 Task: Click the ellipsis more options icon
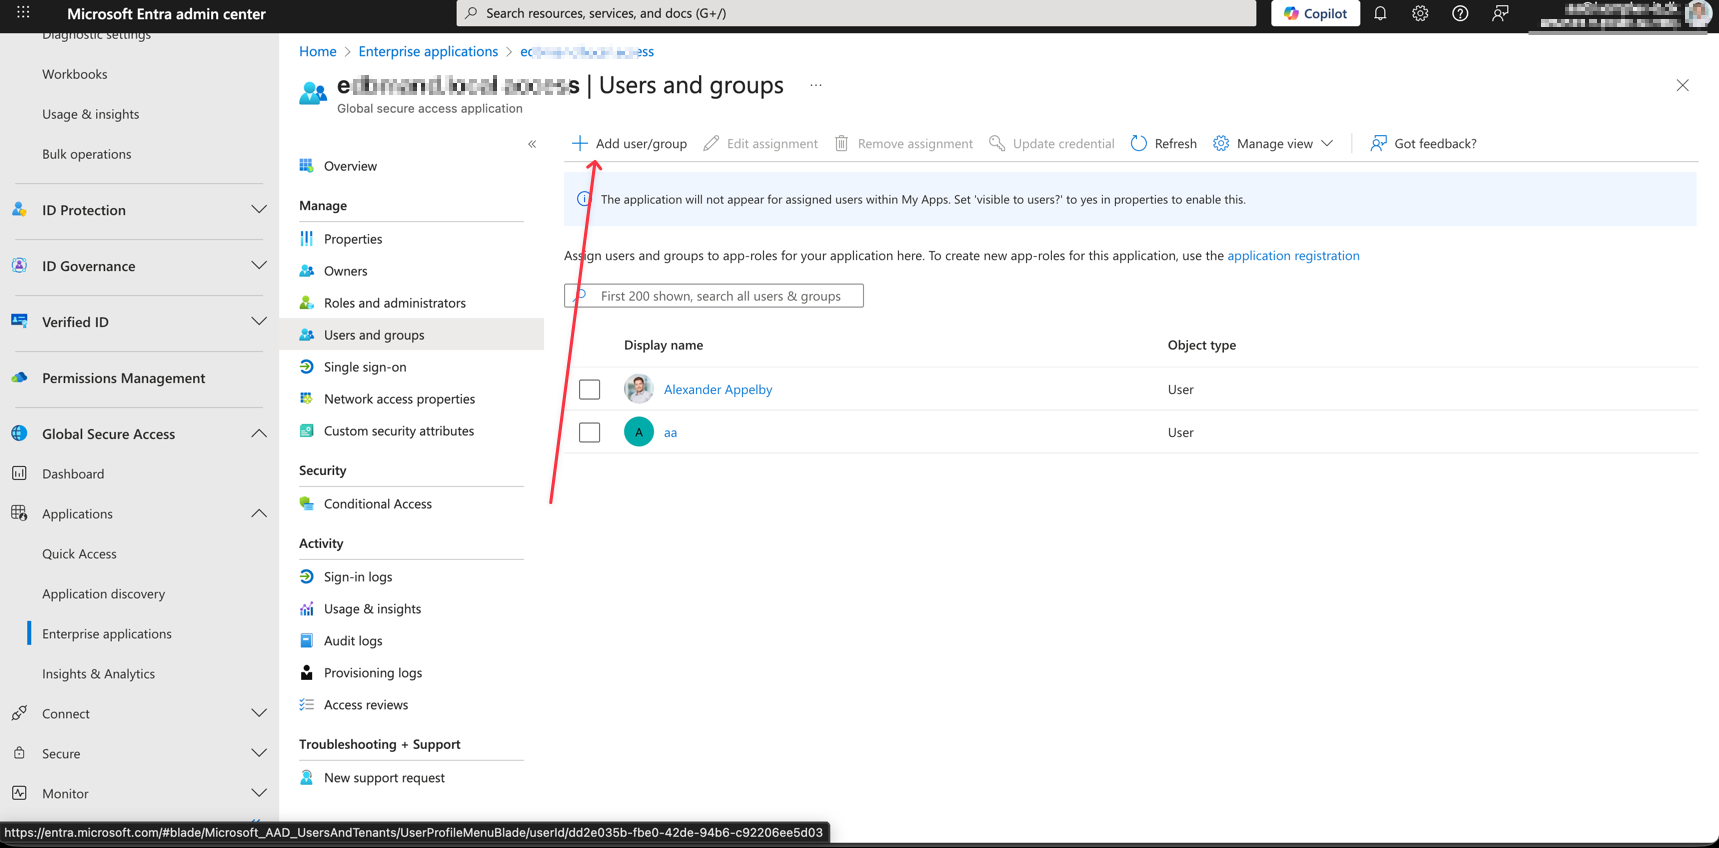tap(816, 86)
